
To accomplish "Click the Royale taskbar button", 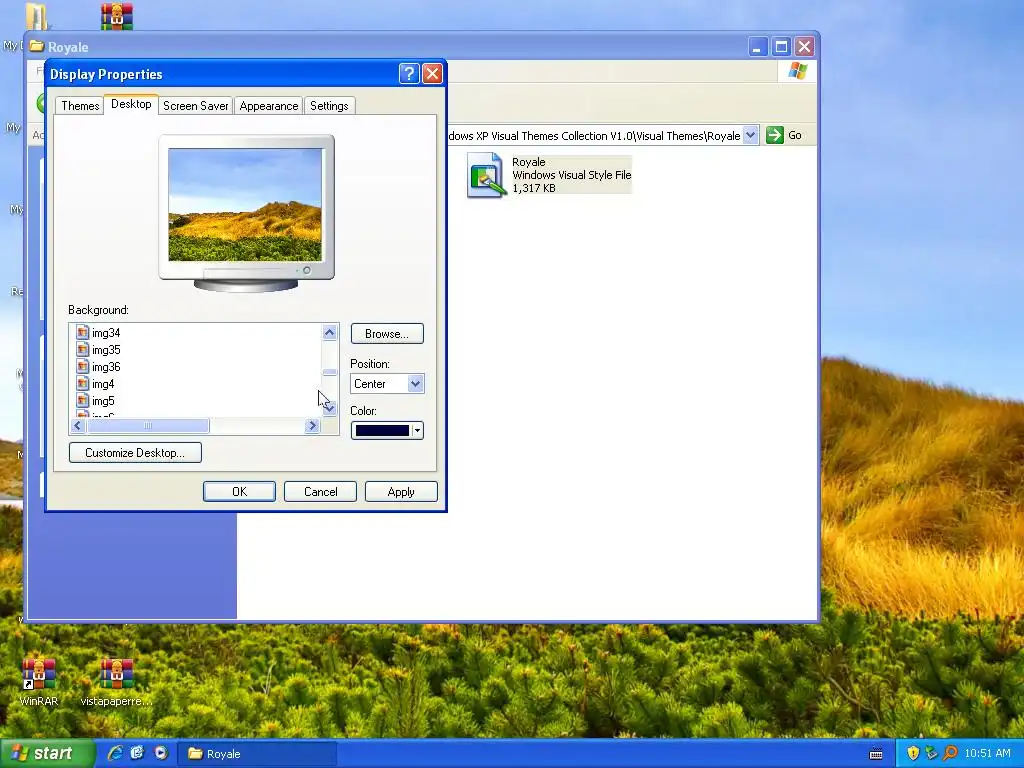I will pyautogui.click(x=257, y=754).
